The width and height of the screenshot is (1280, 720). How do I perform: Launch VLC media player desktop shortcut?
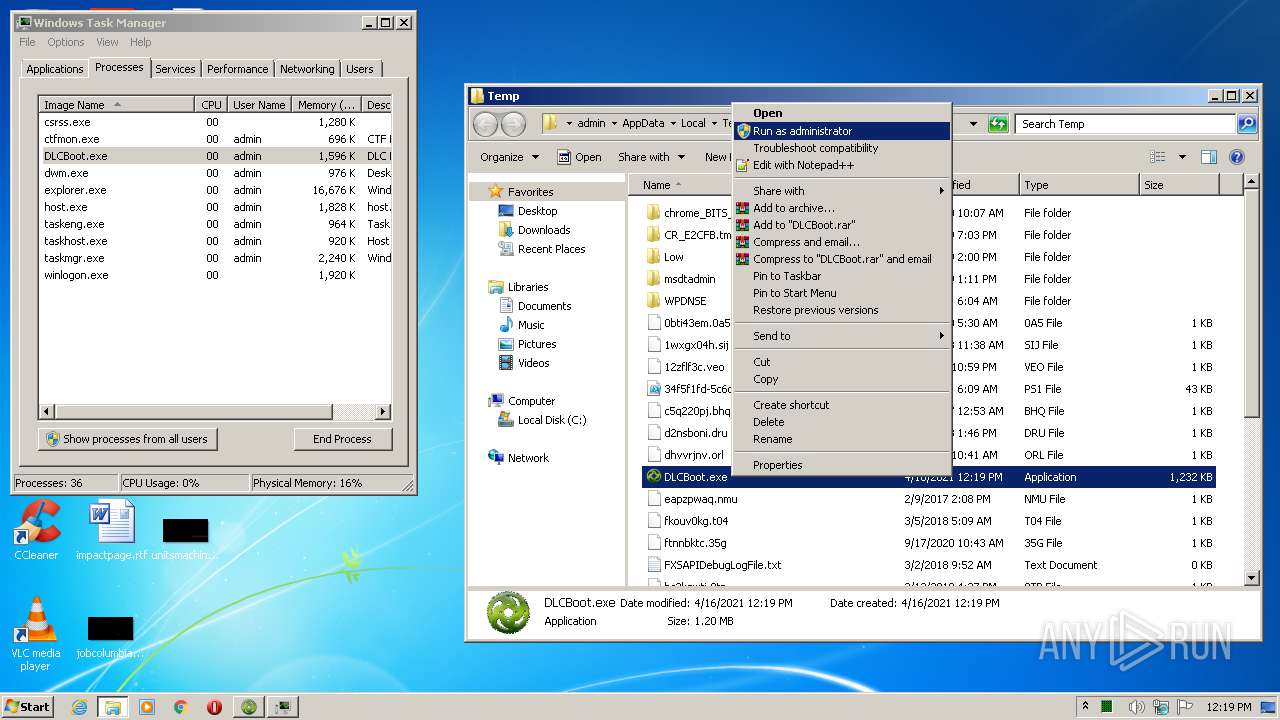point(36,634)
